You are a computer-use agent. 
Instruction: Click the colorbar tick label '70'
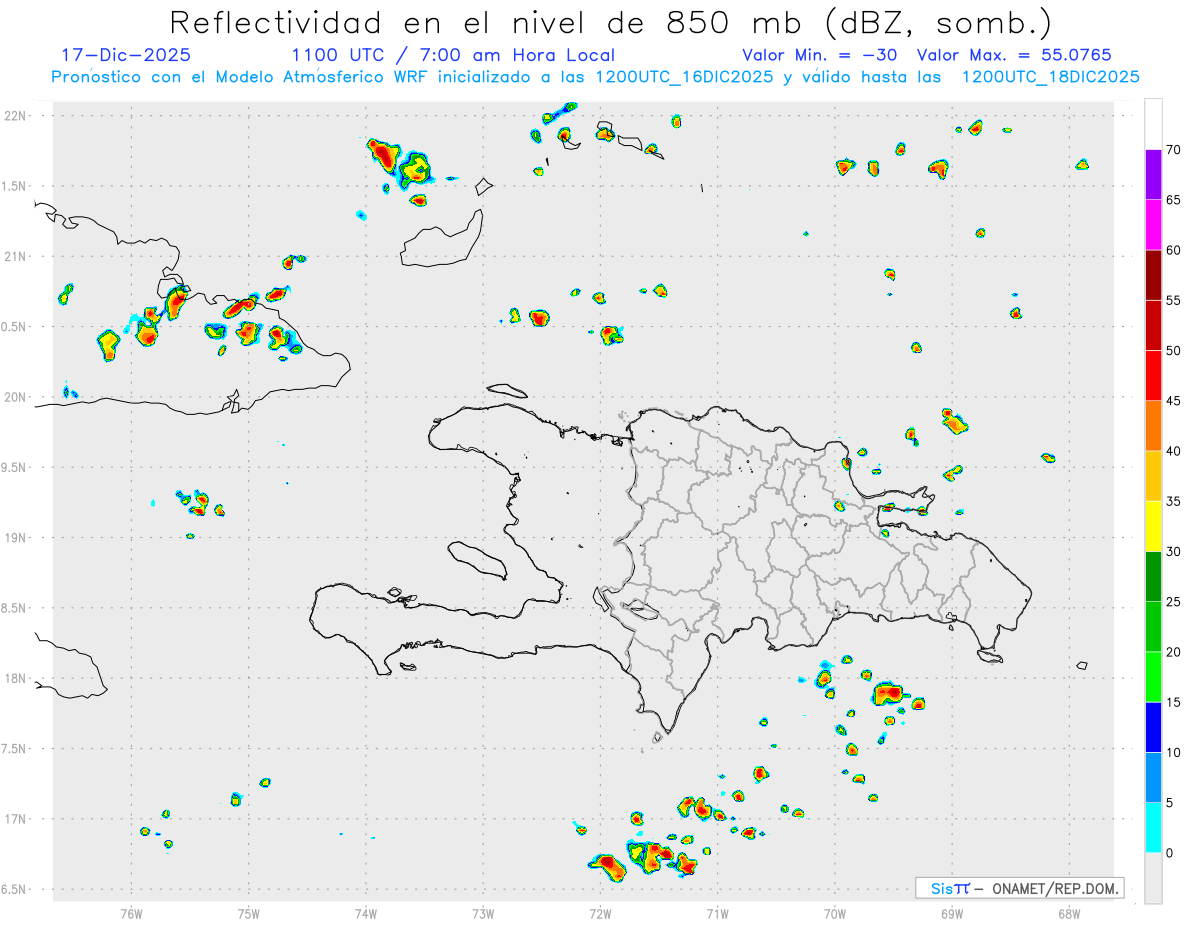pyautogui.click(x=1174, y=150)
